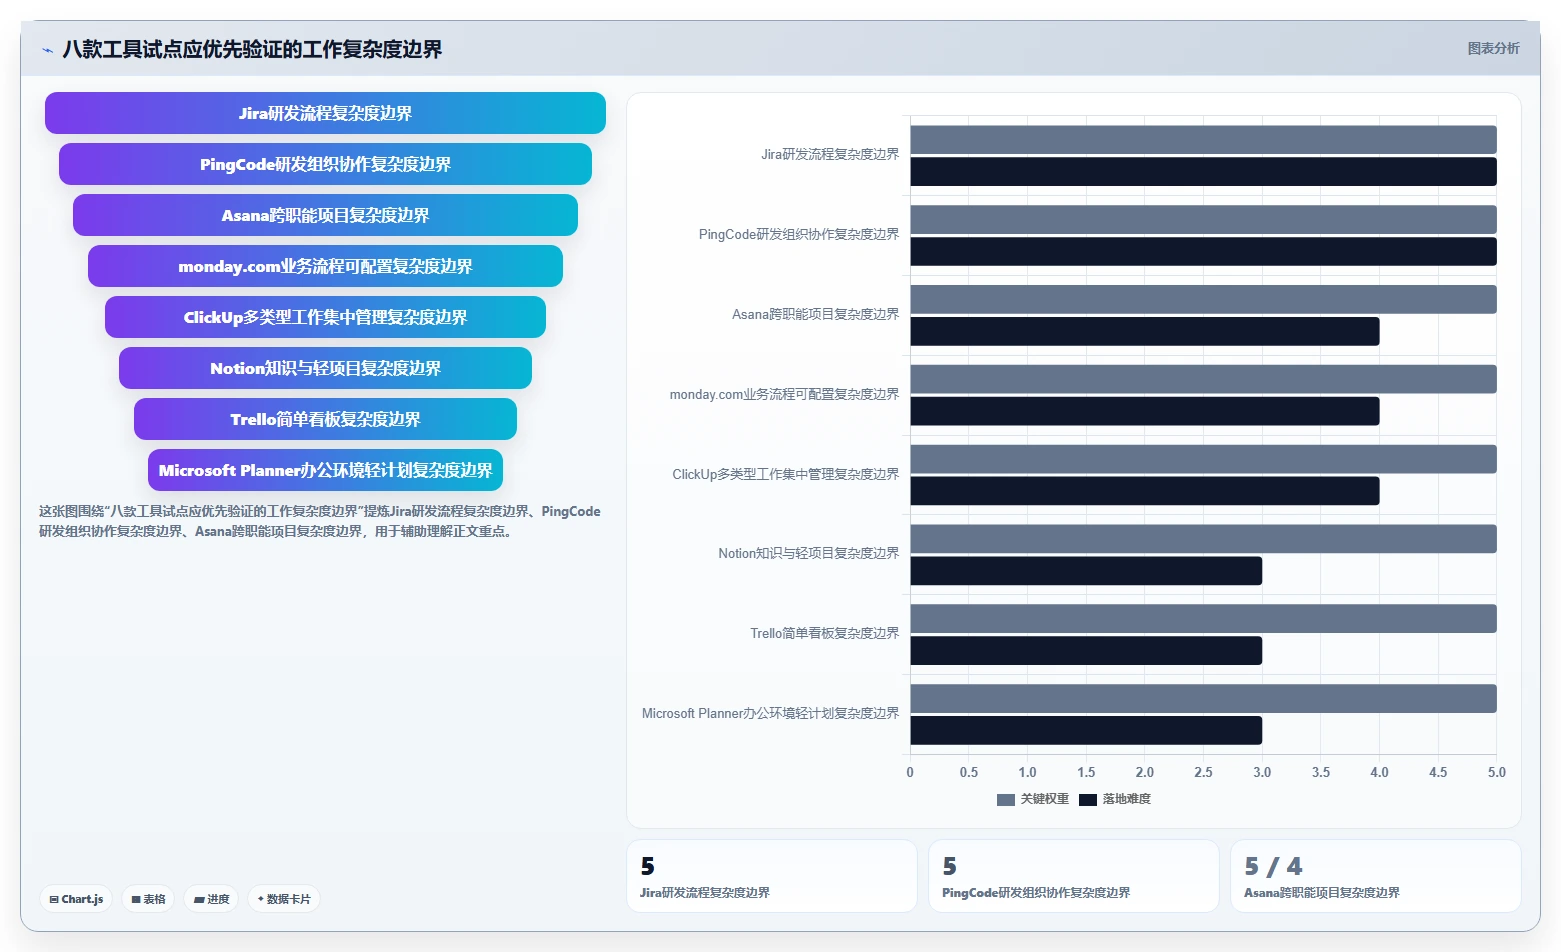Click the monday.com gray 关键权重 bar
The width and height of the screenshot is (1561, 952).
coord(1203,379)
